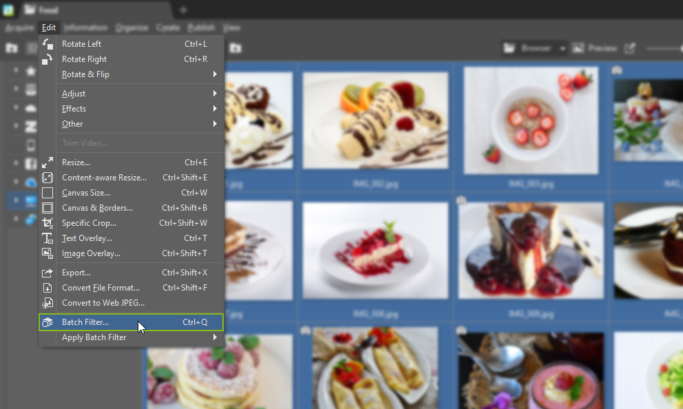683x409 pixels.
Task: Switch to the Food tab
Action: pos(94,10)
